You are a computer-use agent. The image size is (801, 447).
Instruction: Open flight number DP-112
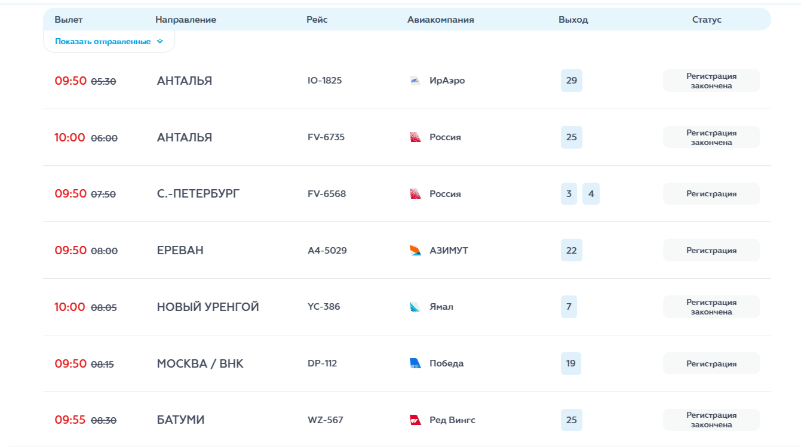coord(322,363)
